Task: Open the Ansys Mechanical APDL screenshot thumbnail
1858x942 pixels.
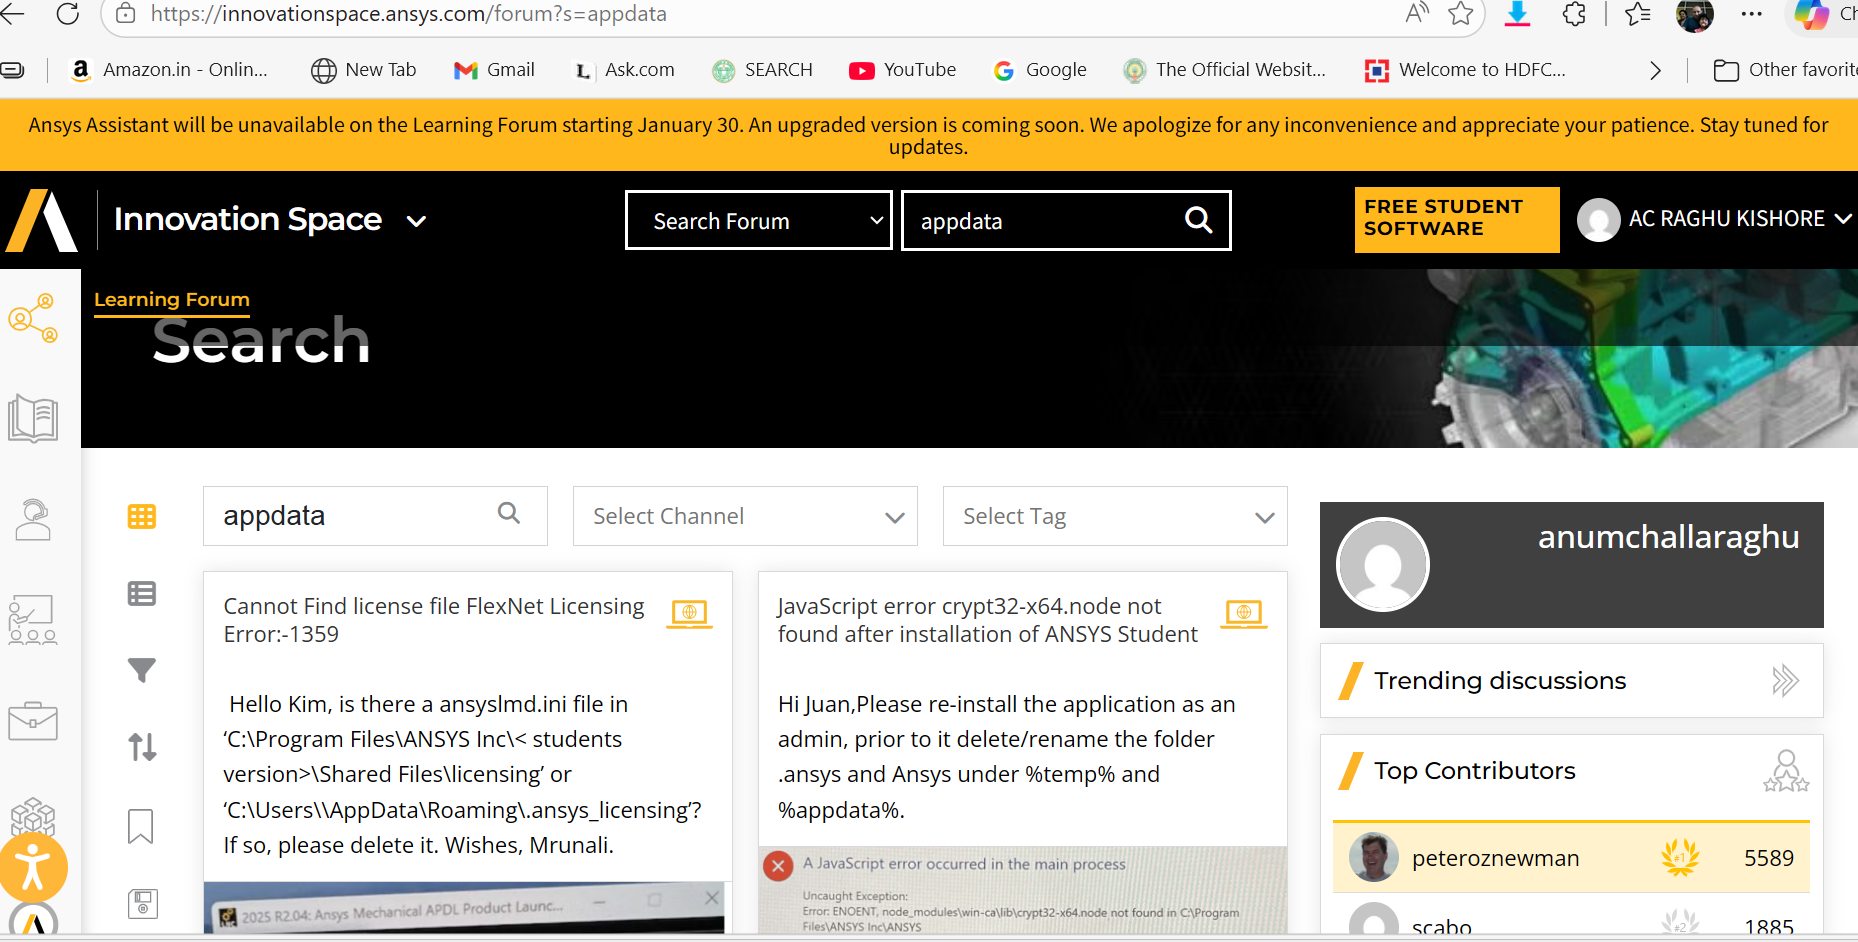Action: pos(464,908)
